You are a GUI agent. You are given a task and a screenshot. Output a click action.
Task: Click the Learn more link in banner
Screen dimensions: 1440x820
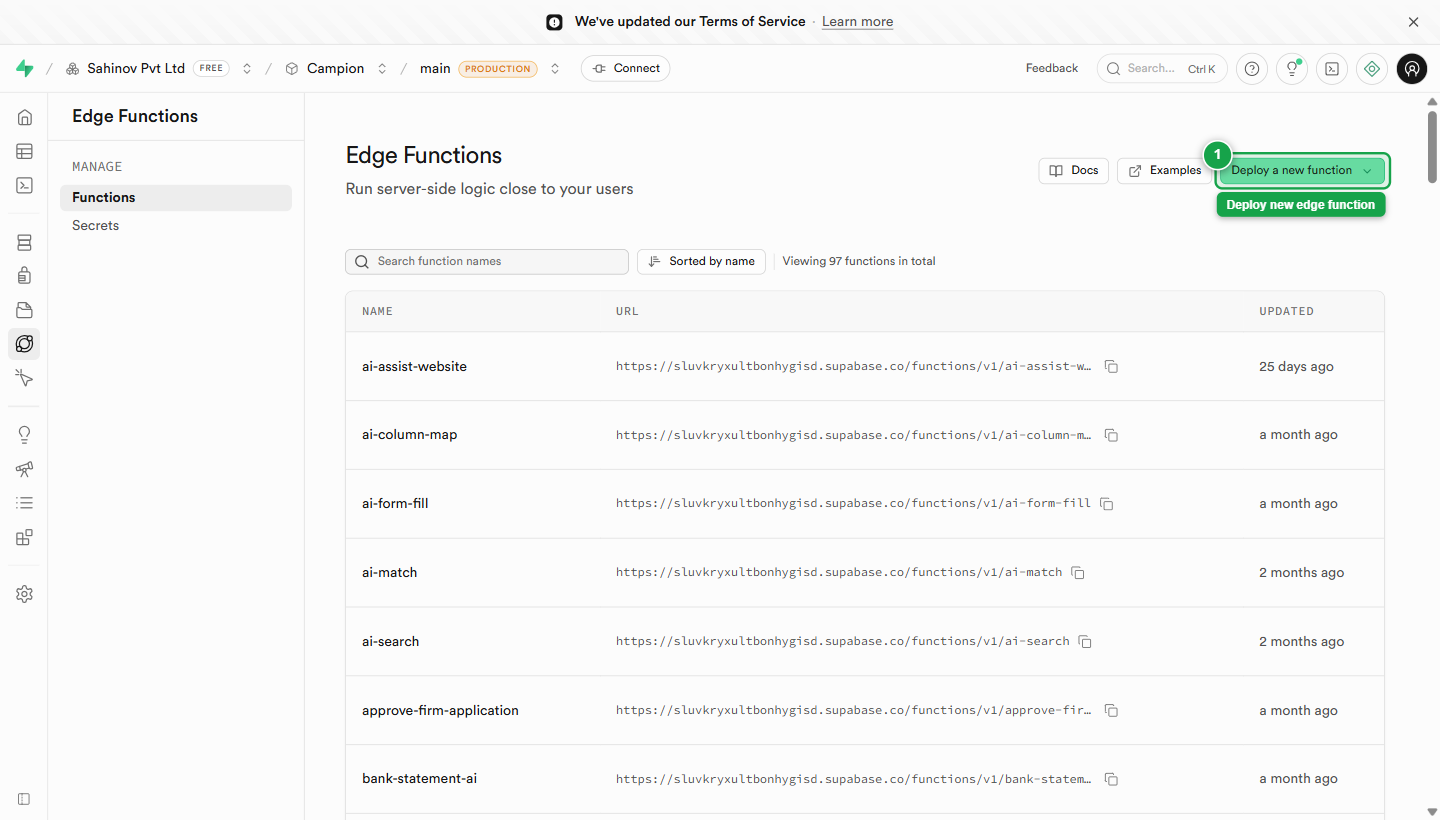point(858,22)
